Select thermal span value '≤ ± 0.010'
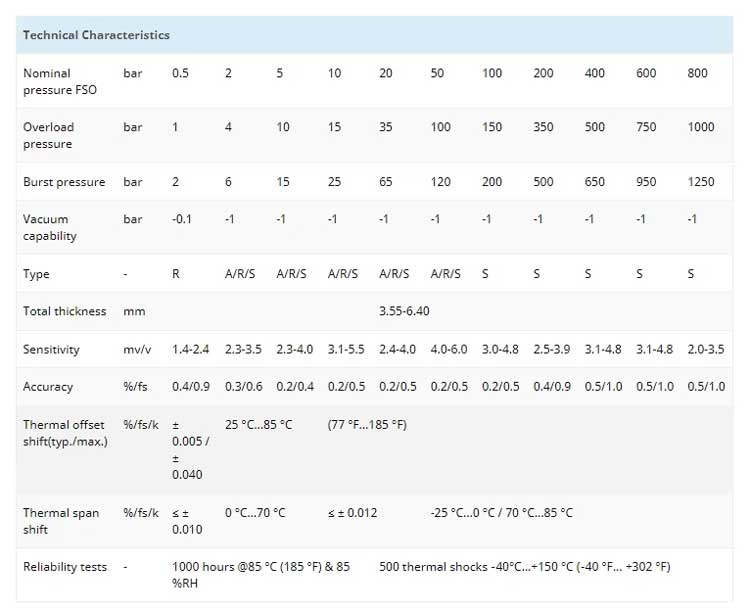 click(187, 521)
